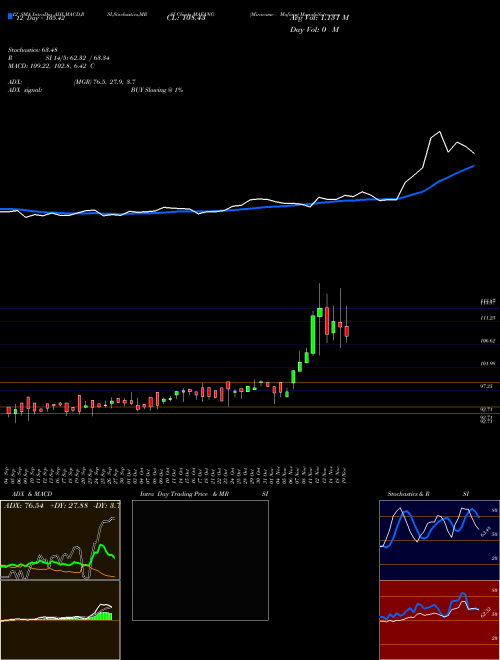Click the peak of the white price line
This screenshot has height=660, width=500.
[x=440, y=132]
